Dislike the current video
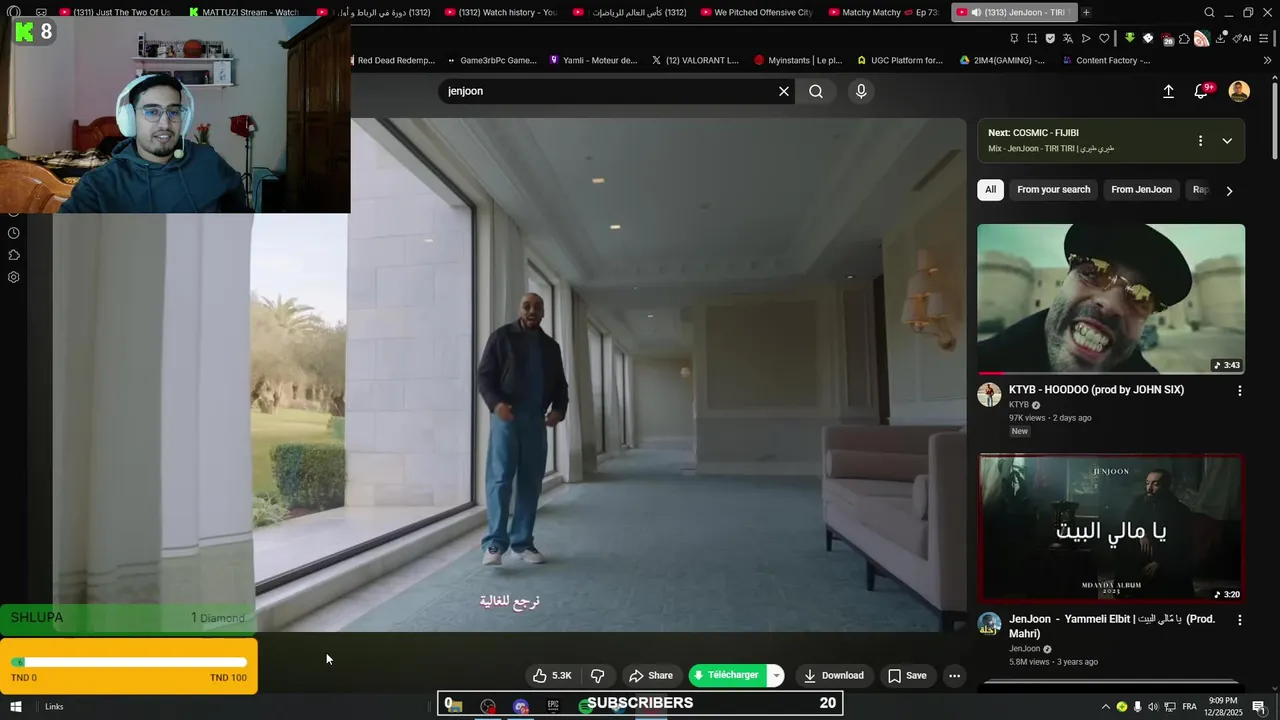Screen dimensions: 1280x720 [598, 676]
